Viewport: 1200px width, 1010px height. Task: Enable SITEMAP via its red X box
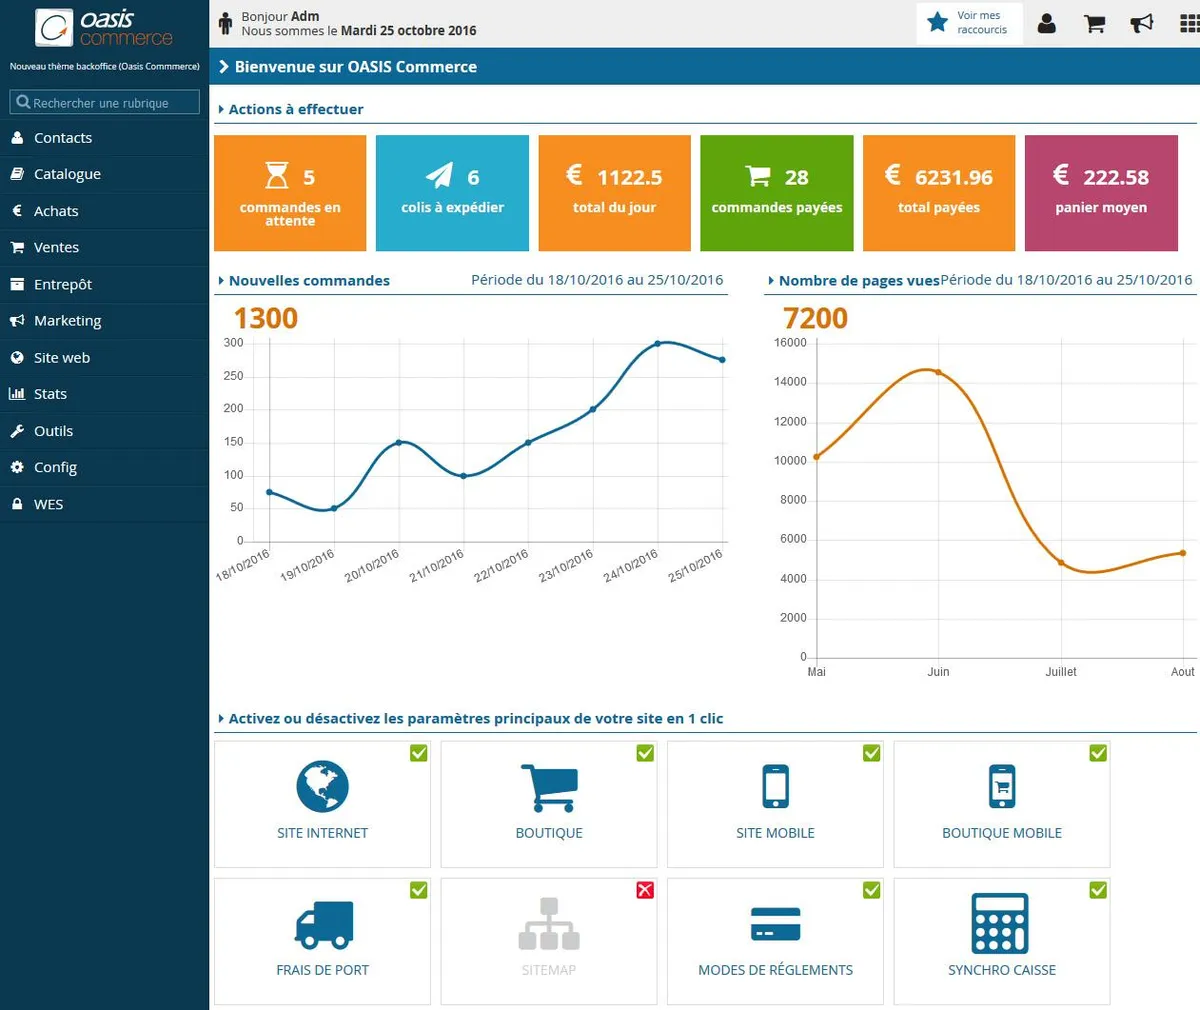[x=645, y=890]
